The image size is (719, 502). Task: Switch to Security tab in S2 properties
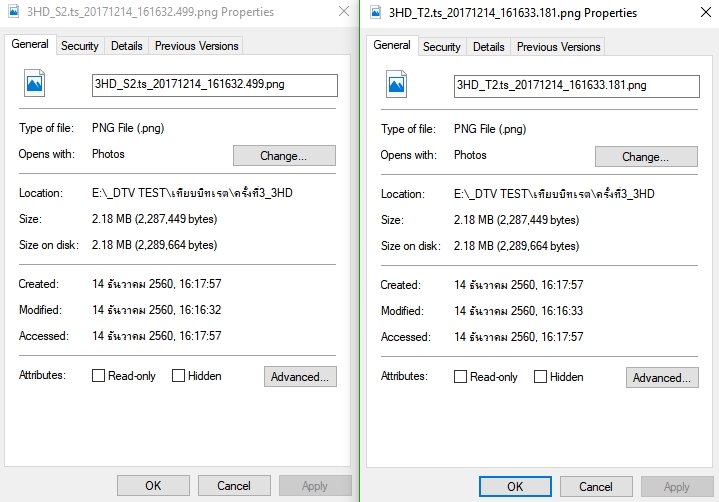pyautogui.click(x=80, y=46)
